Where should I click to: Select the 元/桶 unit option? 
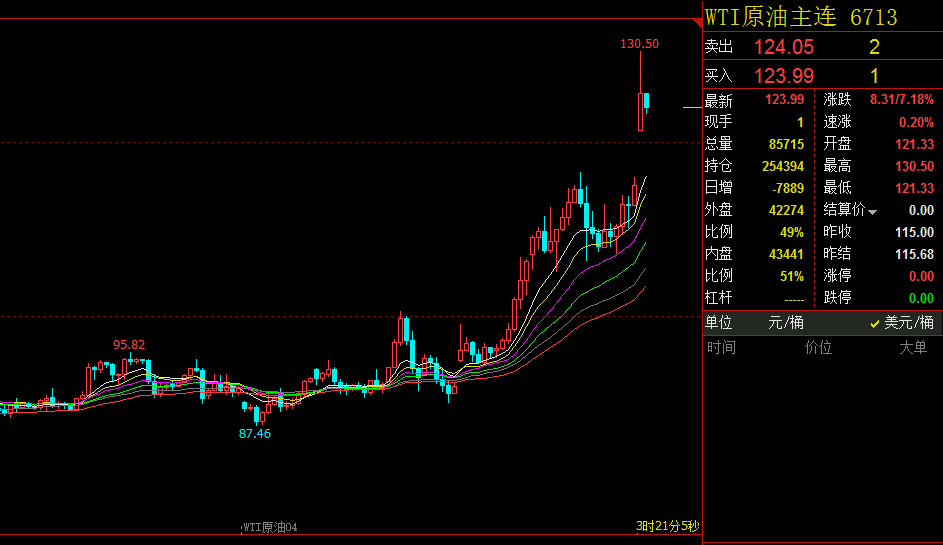[785, 323]
